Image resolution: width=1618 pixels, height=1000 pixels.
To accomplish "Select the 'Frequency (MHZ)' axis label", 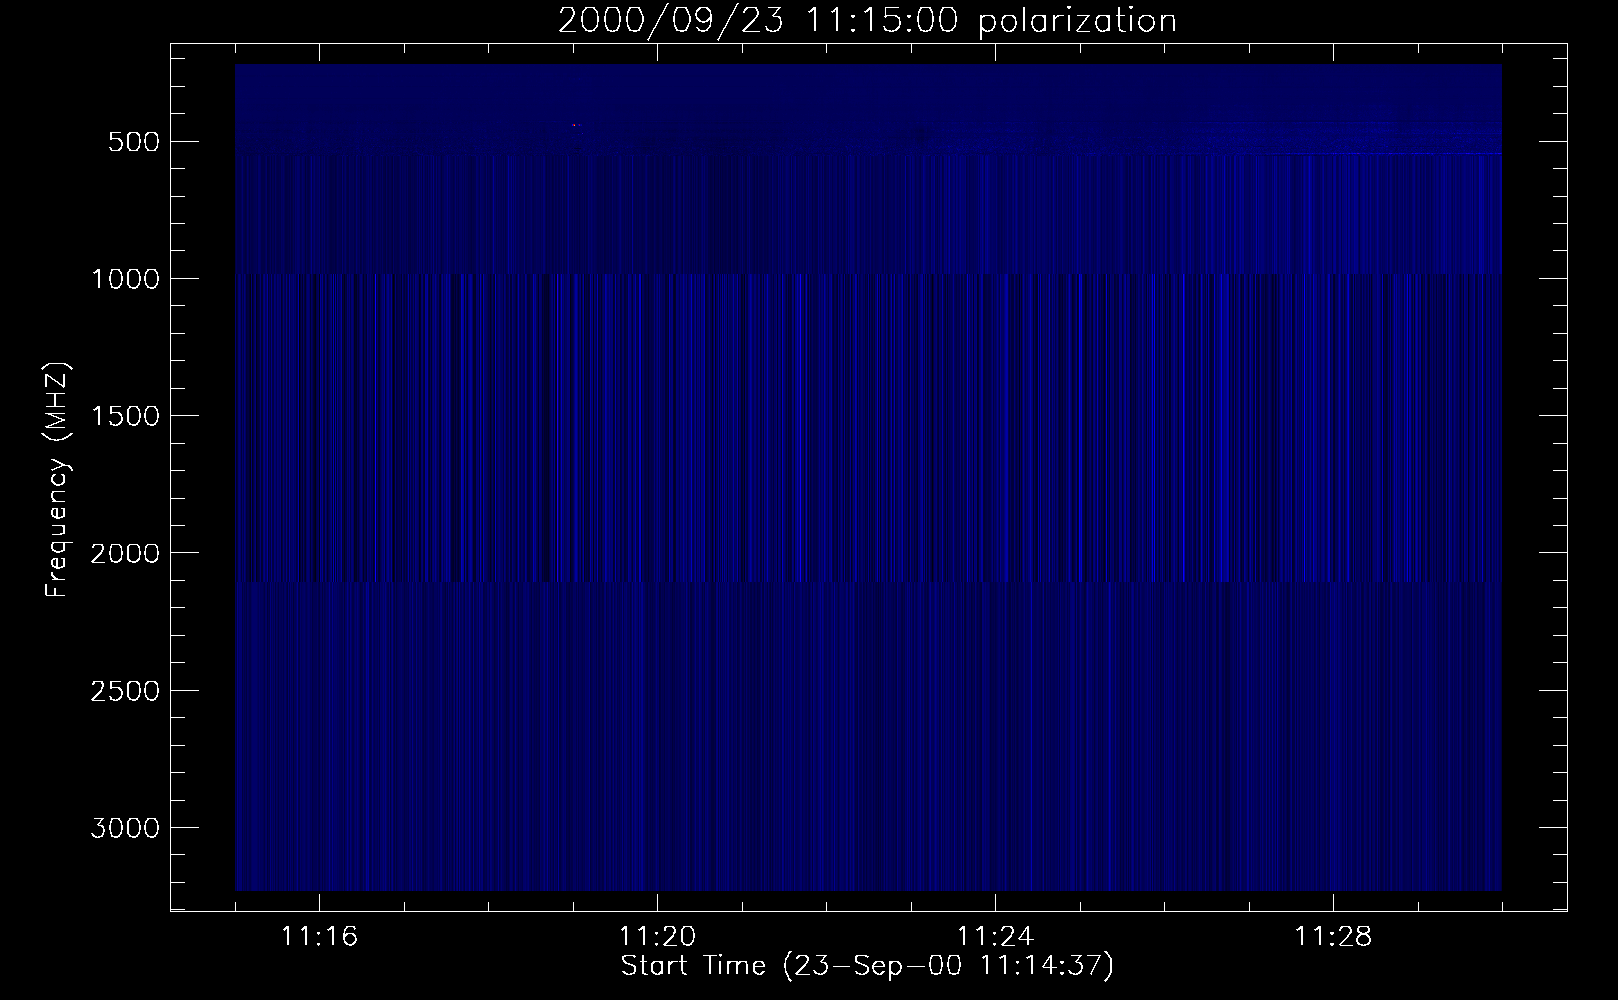I will 57,481.
